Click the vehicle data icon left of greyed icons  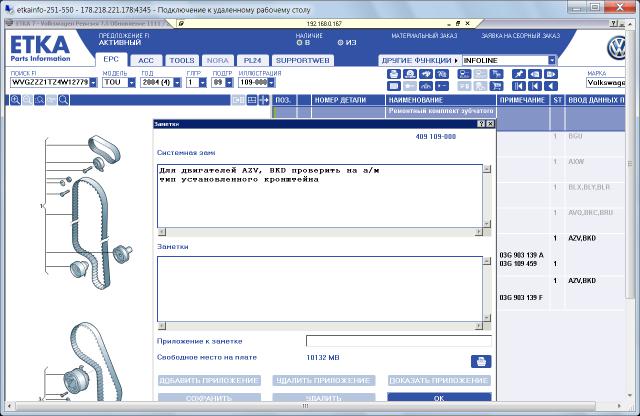464,74
